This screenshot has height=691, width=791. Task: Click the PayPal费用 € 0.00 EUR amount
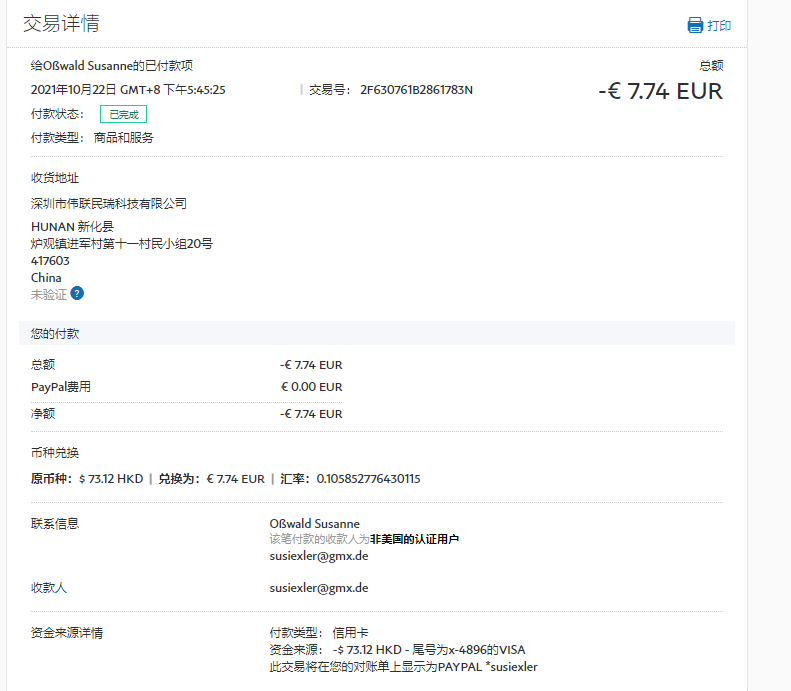[311, 387]
